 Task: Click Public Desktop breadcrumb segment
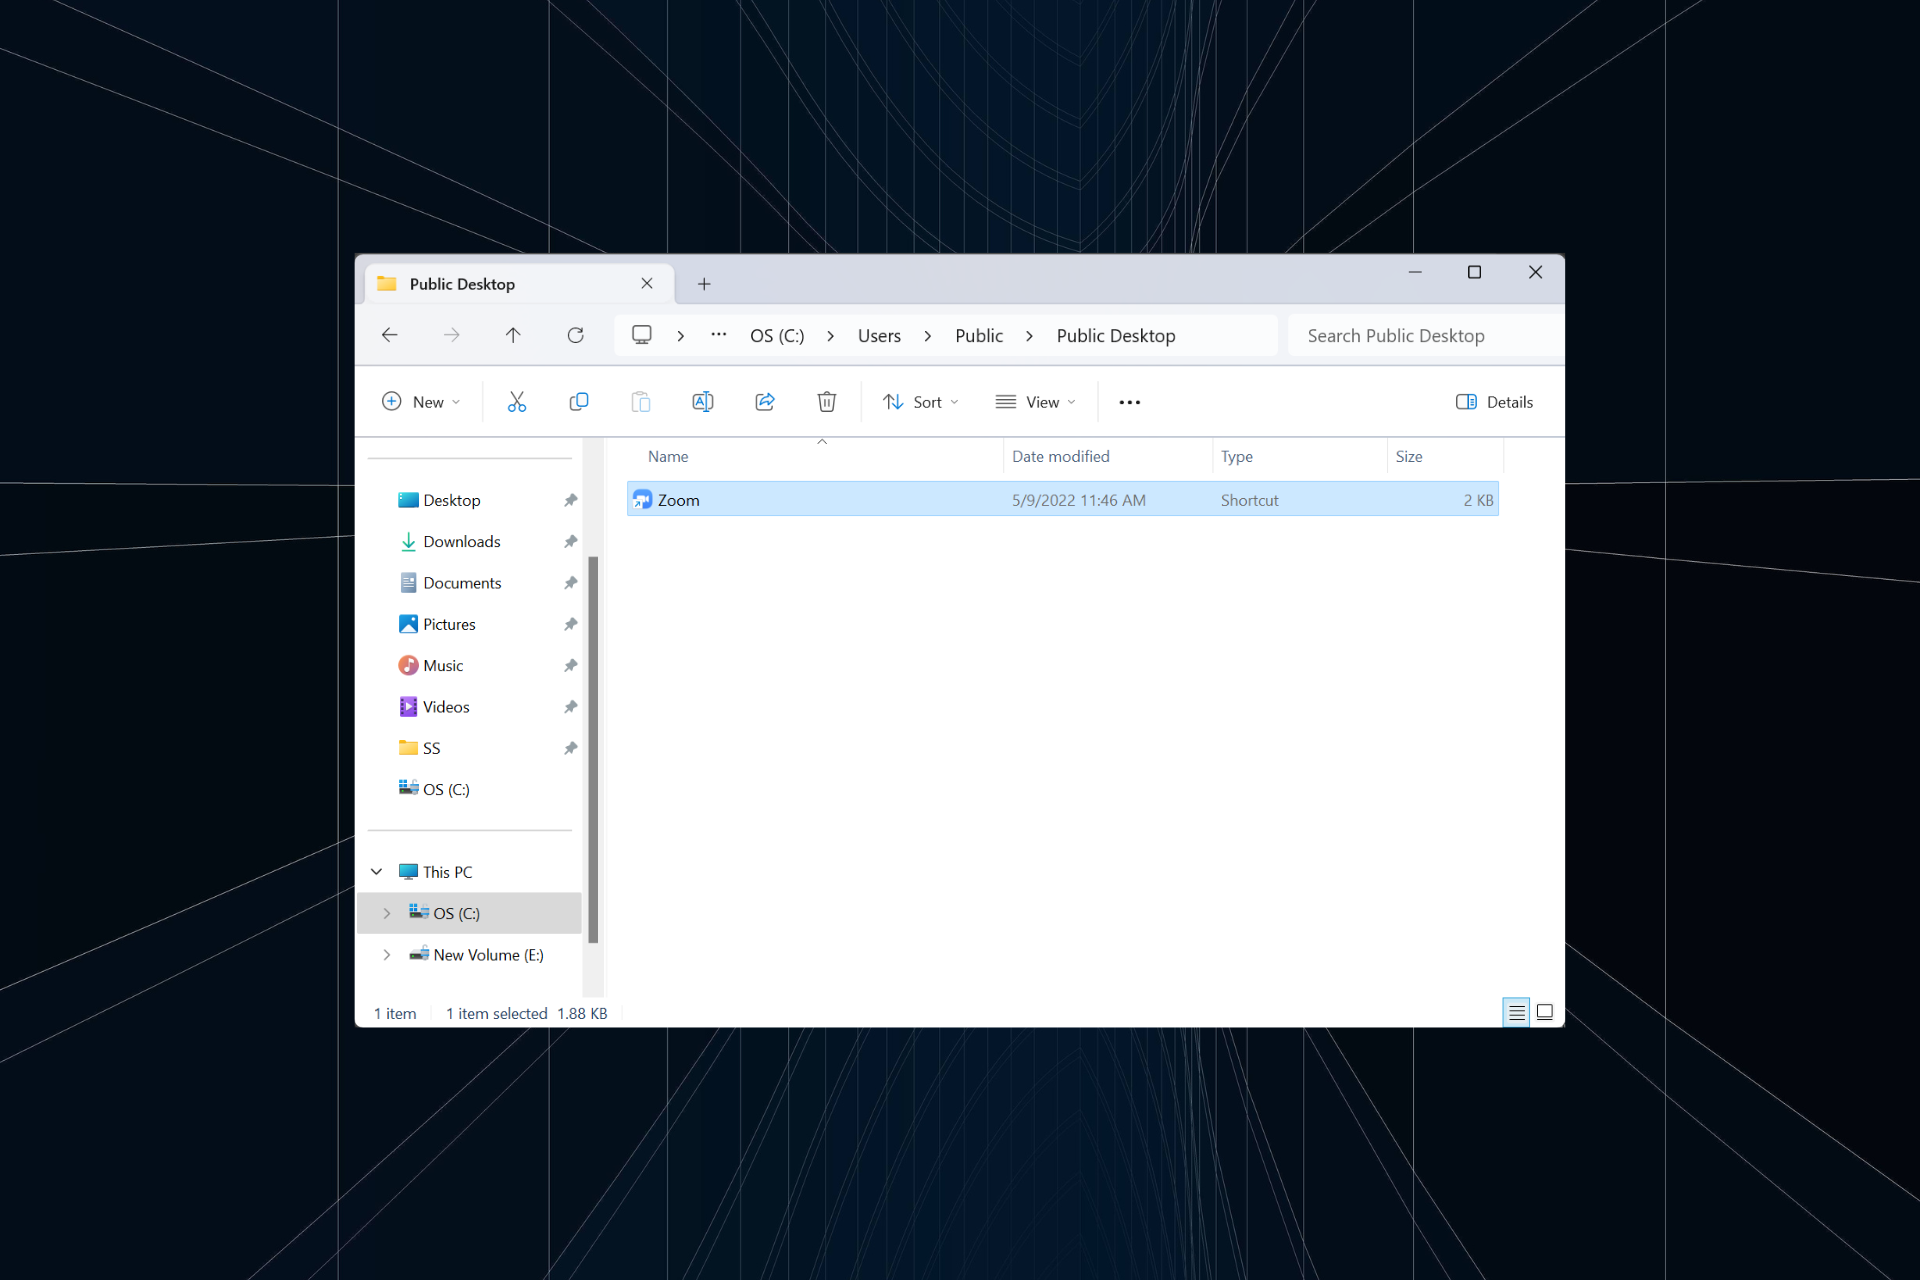tap(1116, 336)
